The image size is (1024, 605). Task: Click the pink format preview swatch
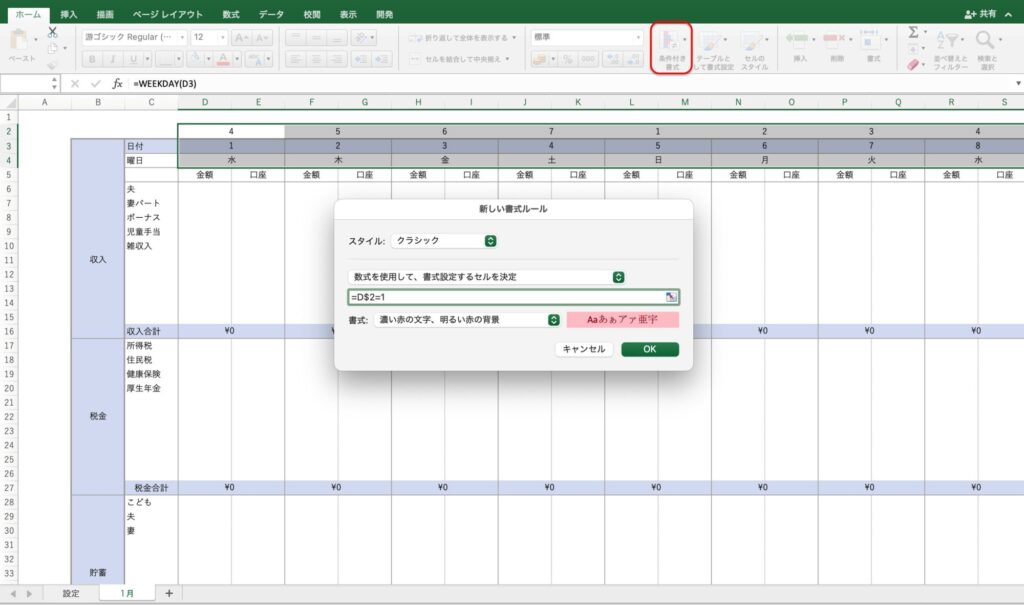coord(622,320)
